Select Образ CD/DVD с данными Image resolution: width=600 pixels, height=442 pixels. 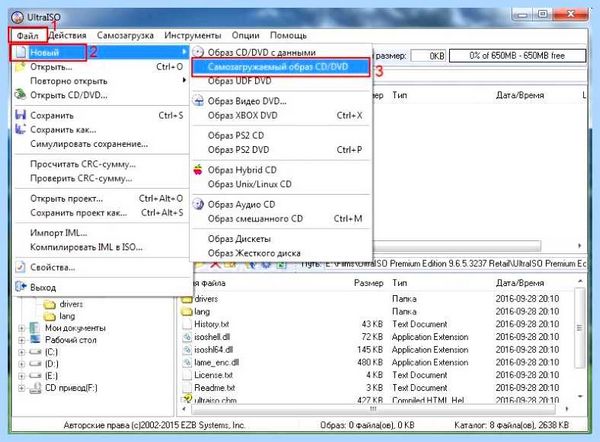281,52
